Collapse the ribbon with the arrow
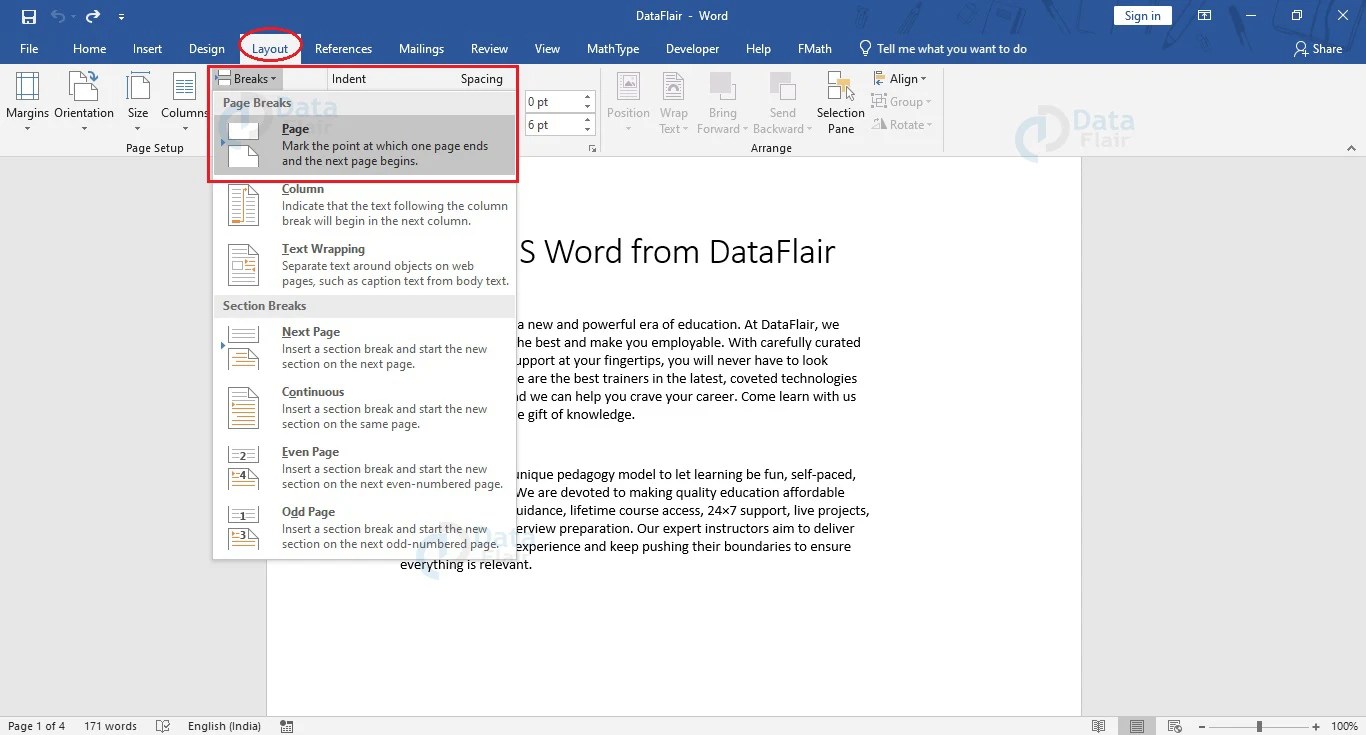1366x735 pixels. (x=1351, y=148)
